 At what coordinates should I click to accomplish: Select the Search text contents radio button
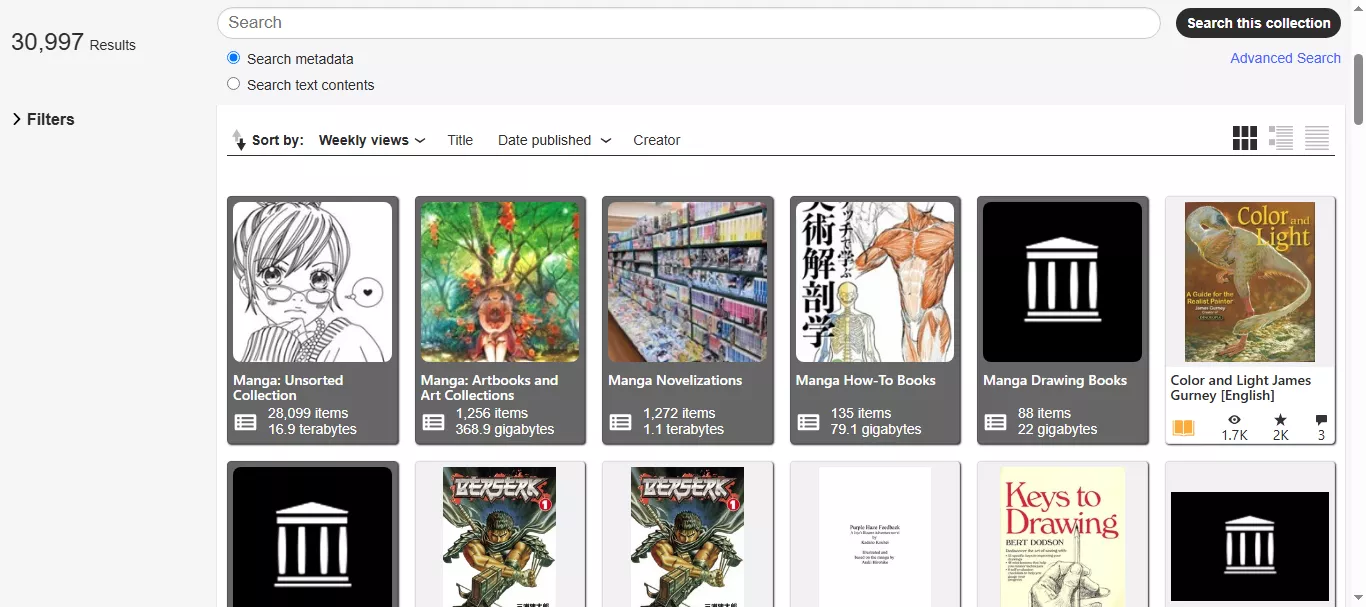click(x=232, y=84)
